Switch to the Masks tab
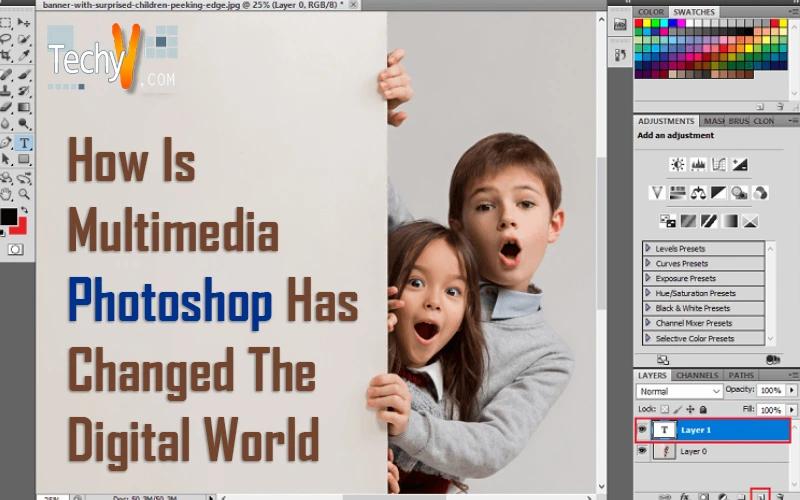This screenshot has height=500, width=800. (713, 121)
